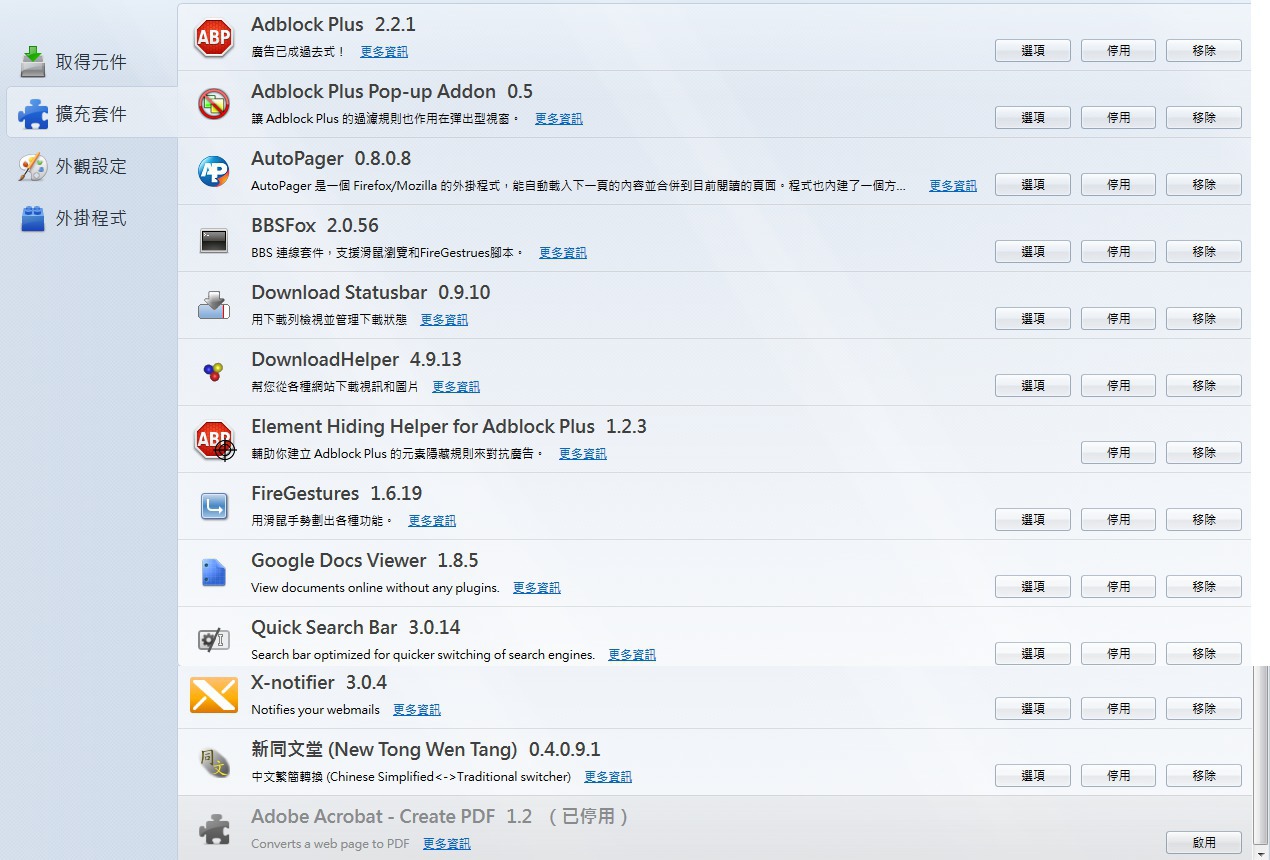
Task: Open 選項 for DownloadHelper
Action: coord(1033,386)
